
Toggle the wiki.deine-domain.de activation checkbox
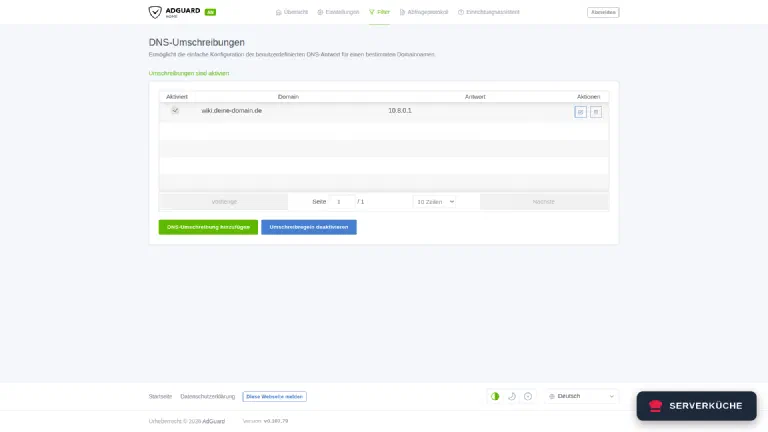175,111
